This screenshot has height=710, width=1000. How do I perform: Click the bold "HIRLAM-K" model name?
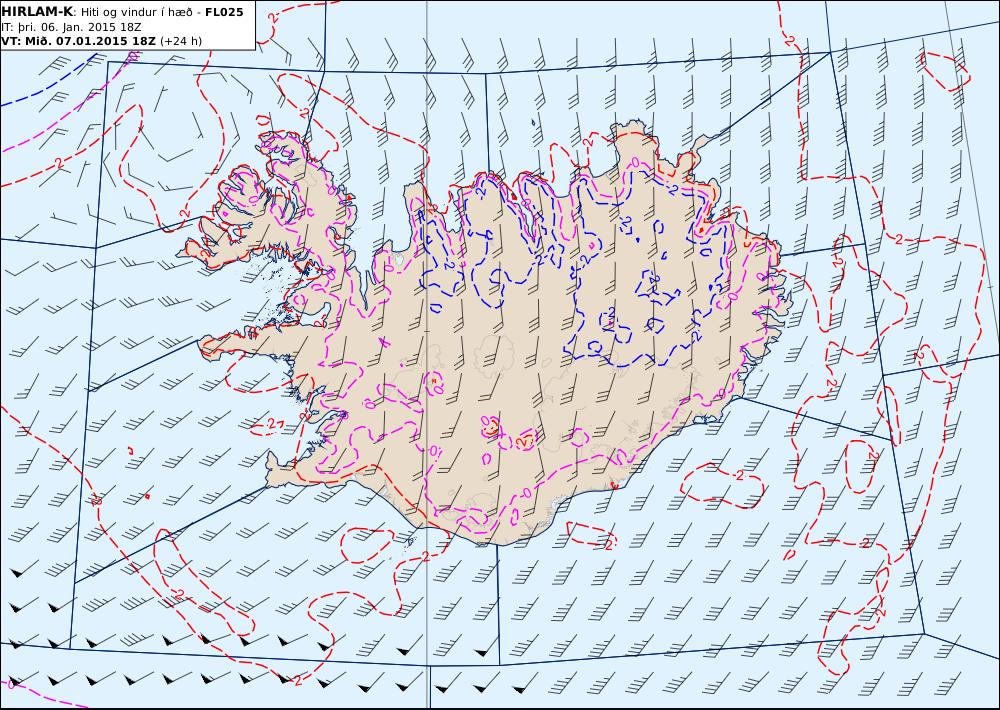[37, 12]
